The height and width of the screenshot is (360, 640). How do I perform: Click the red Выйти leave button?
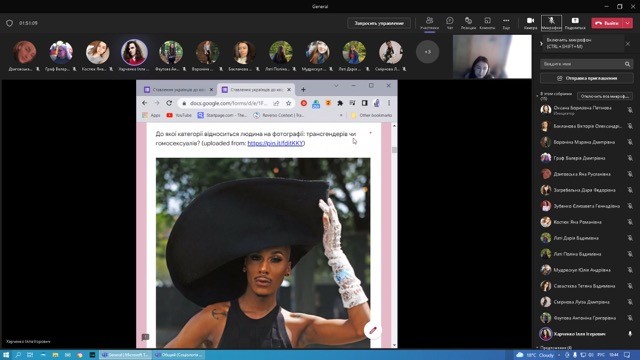click(607, 23)
